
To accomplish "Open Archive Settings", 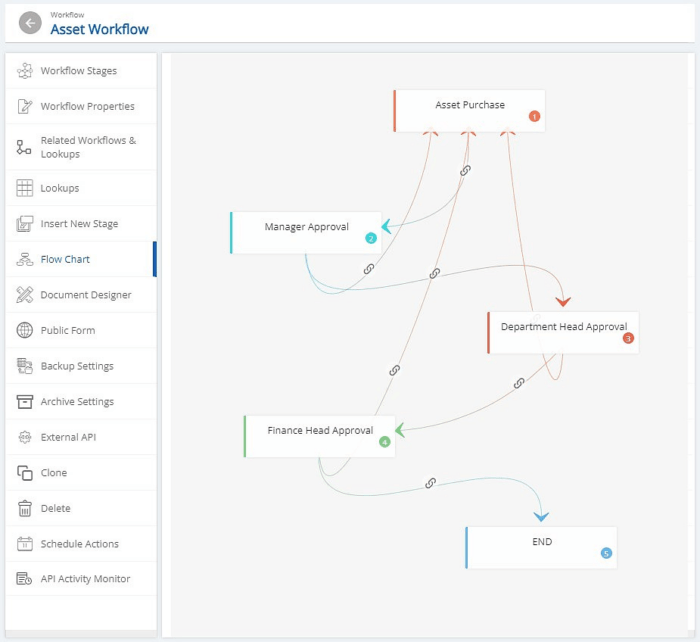I will pyautogui.click(x=77, y=402).
